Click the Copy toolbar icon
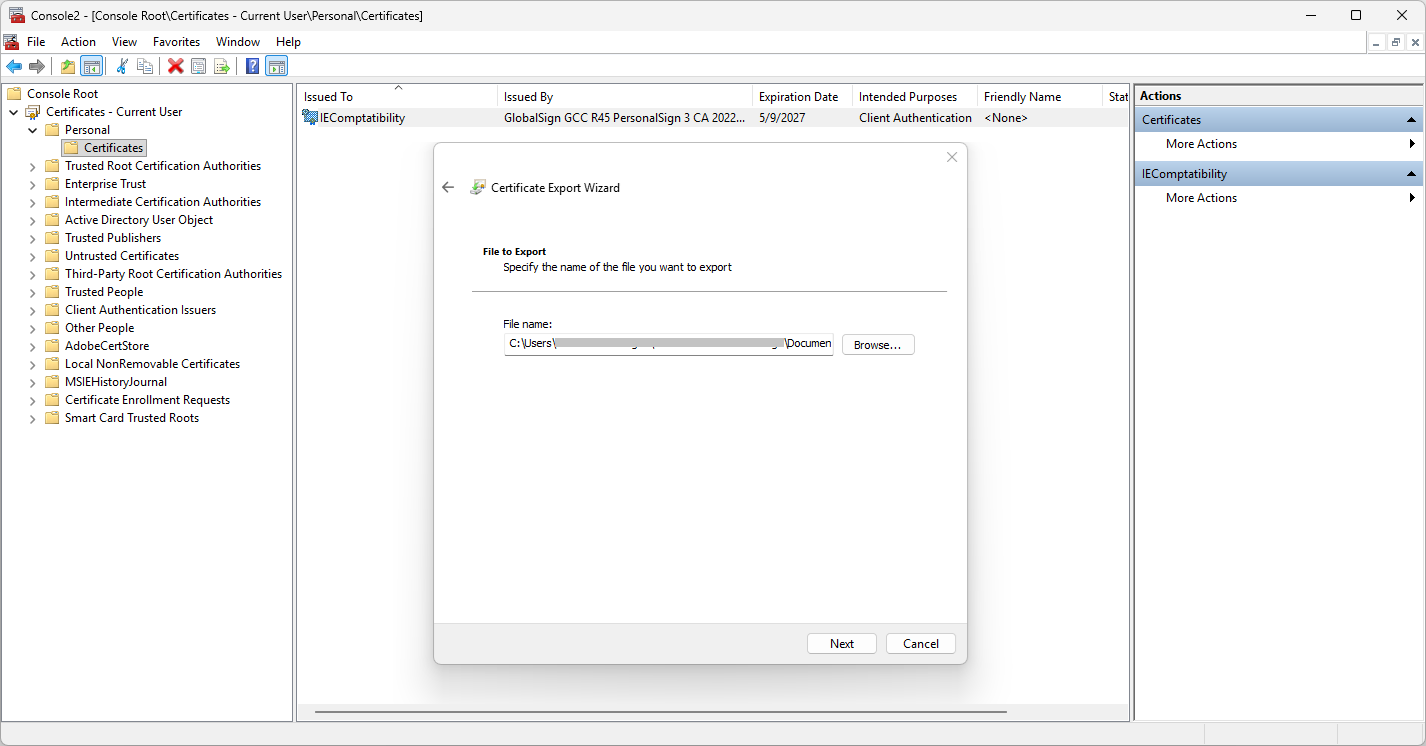1426x746 pixels. pyautogui.click(x=145, y=66)
